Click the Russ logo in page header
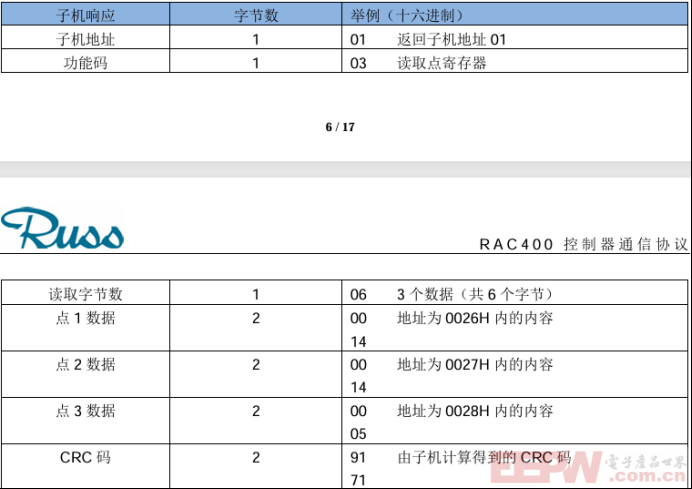692x489 pixels. pyautogui.click(x=62, y=228)
